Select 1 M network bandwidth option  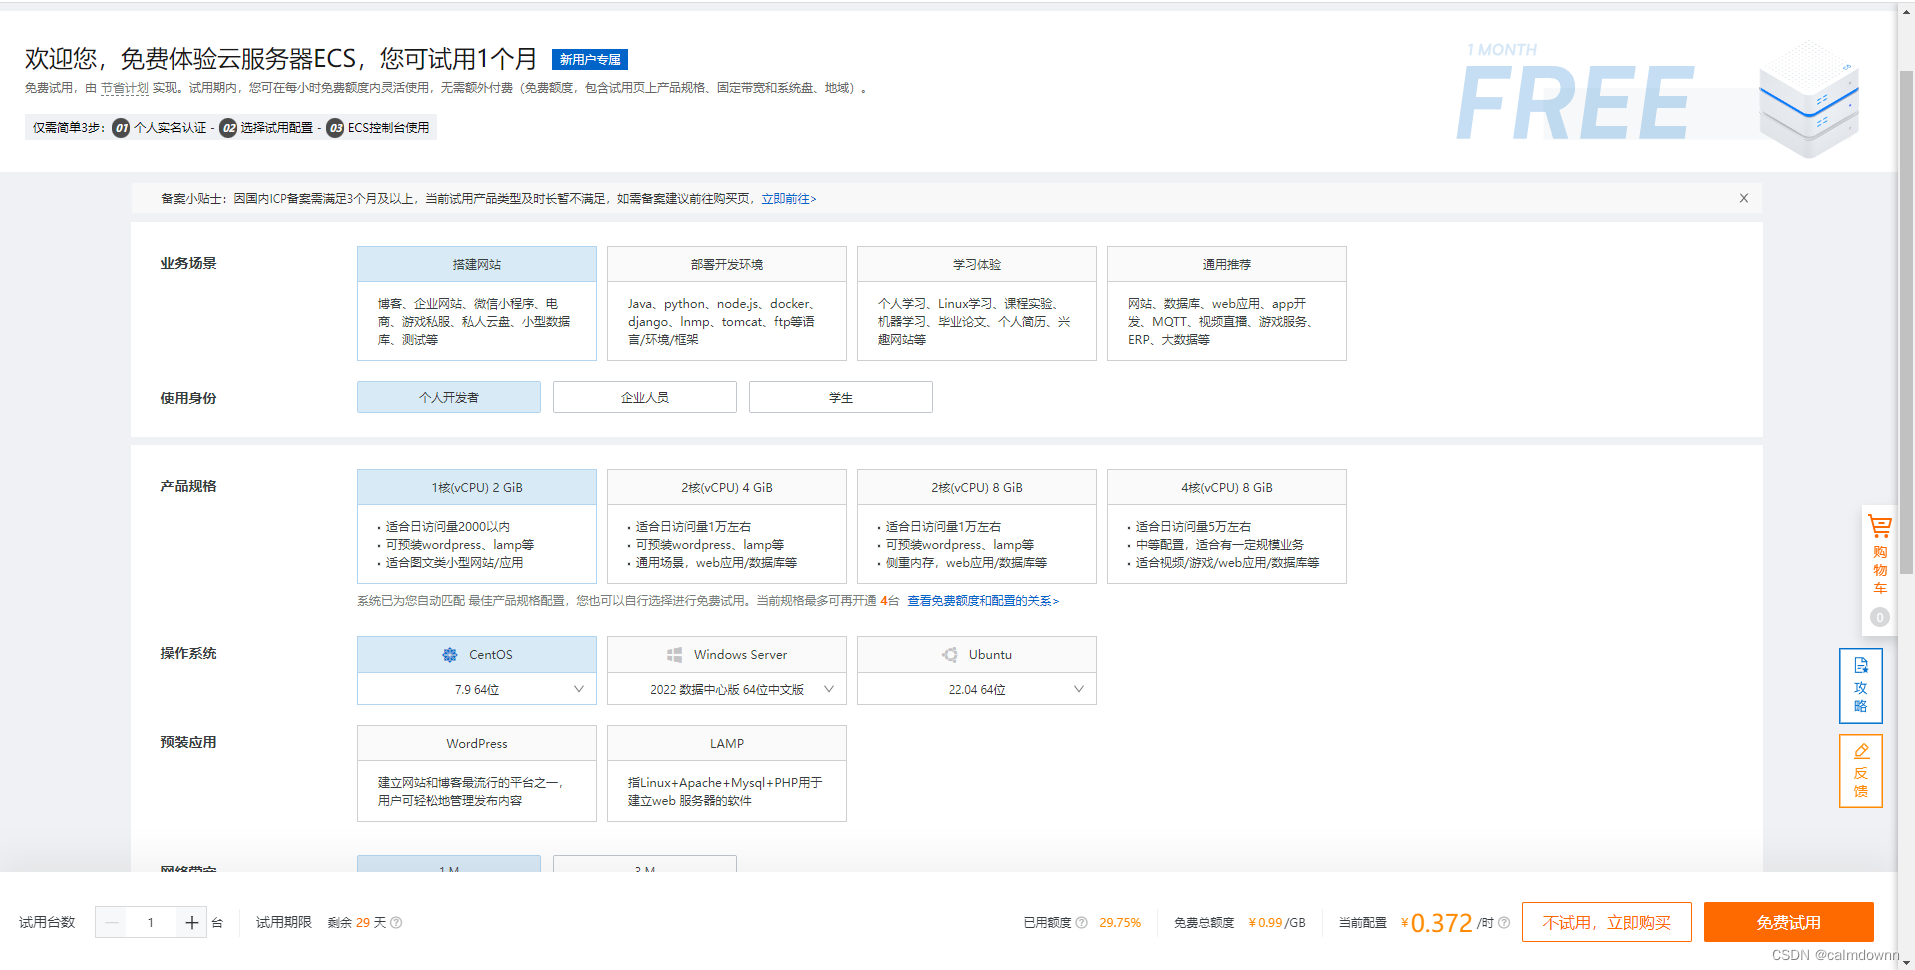click(449, 865)
